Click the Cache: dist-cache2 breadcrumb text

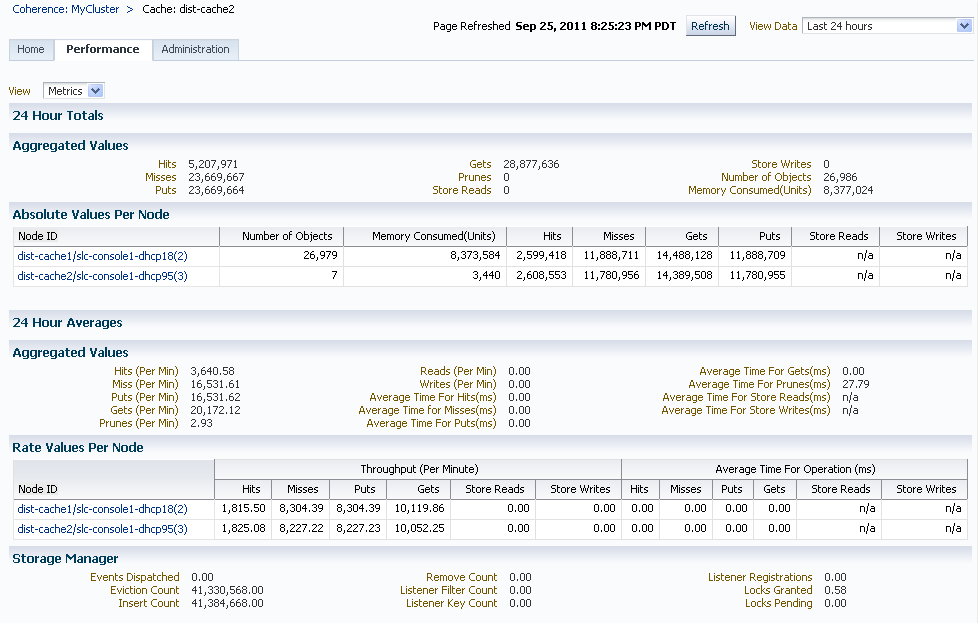[x=188, y=9]
